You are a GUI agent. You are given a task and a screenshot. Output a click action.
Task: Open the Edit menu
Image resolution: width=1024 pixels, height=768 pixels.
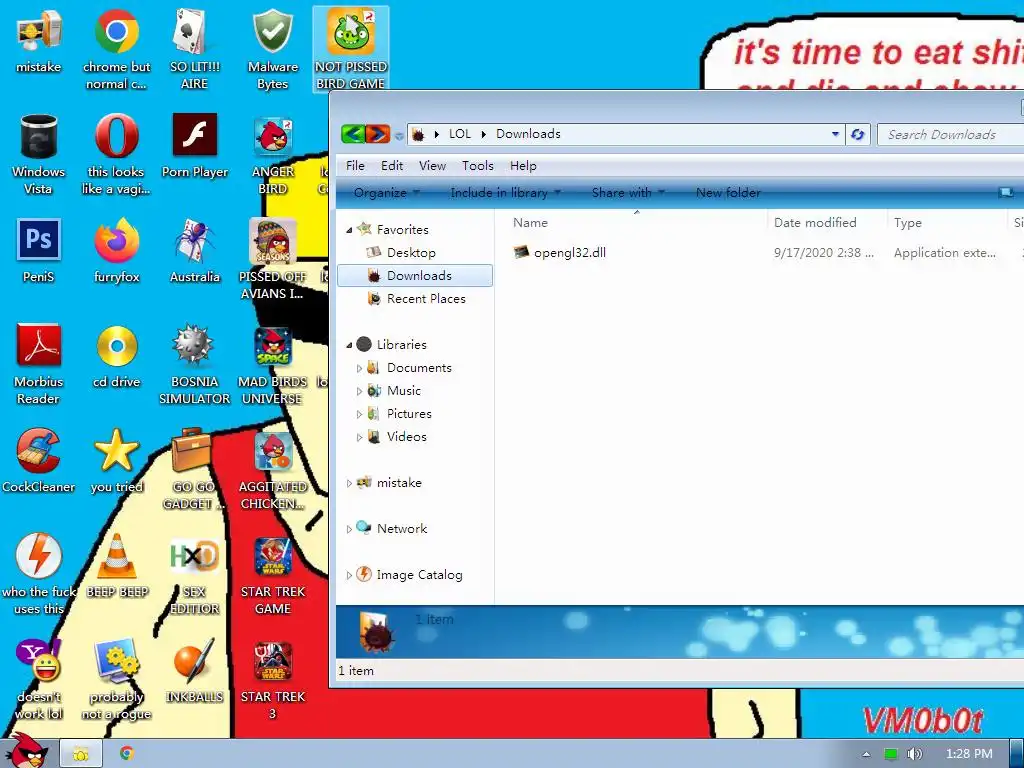(392, 166)
